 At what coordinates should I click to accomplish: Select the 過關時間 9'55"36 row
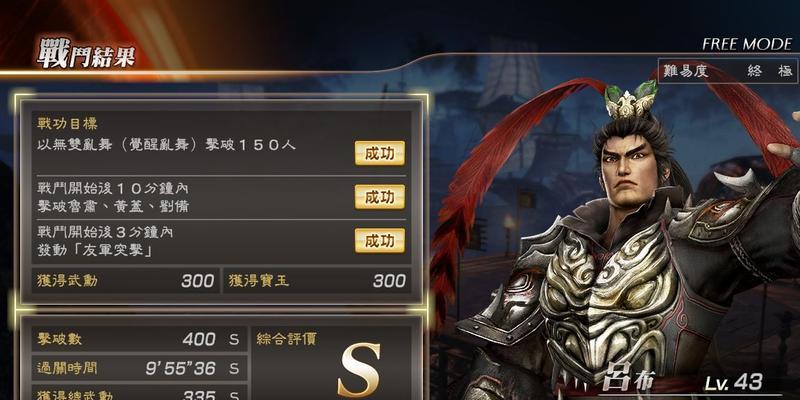tap(139, 368)
